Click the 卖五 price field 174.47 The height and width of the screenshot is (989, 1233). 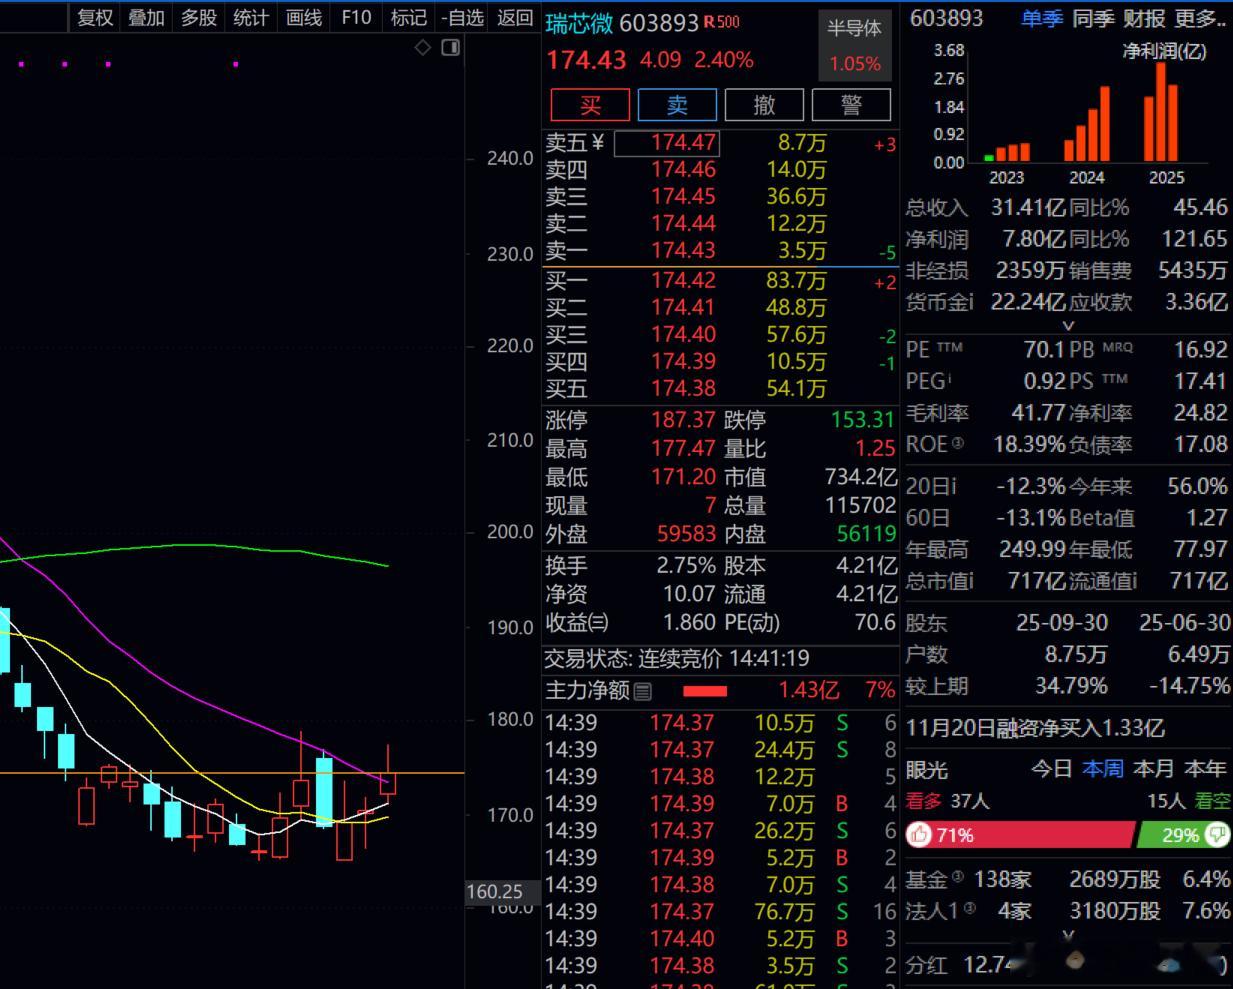coord(665,143)
